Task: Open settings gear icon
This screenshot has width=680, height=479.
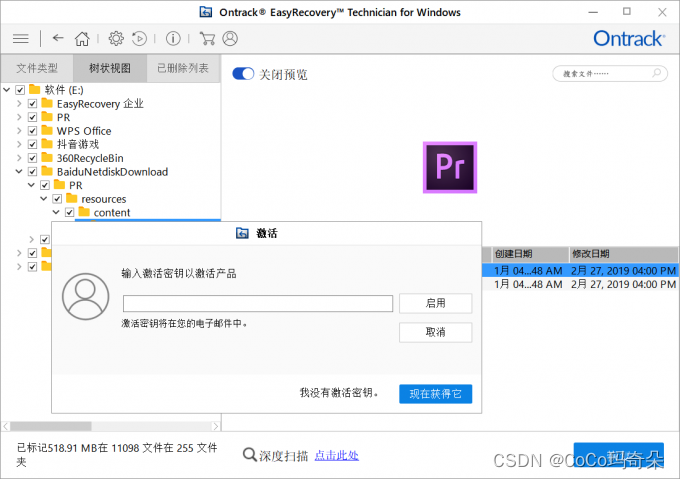Action: click(x=116, y=39)
